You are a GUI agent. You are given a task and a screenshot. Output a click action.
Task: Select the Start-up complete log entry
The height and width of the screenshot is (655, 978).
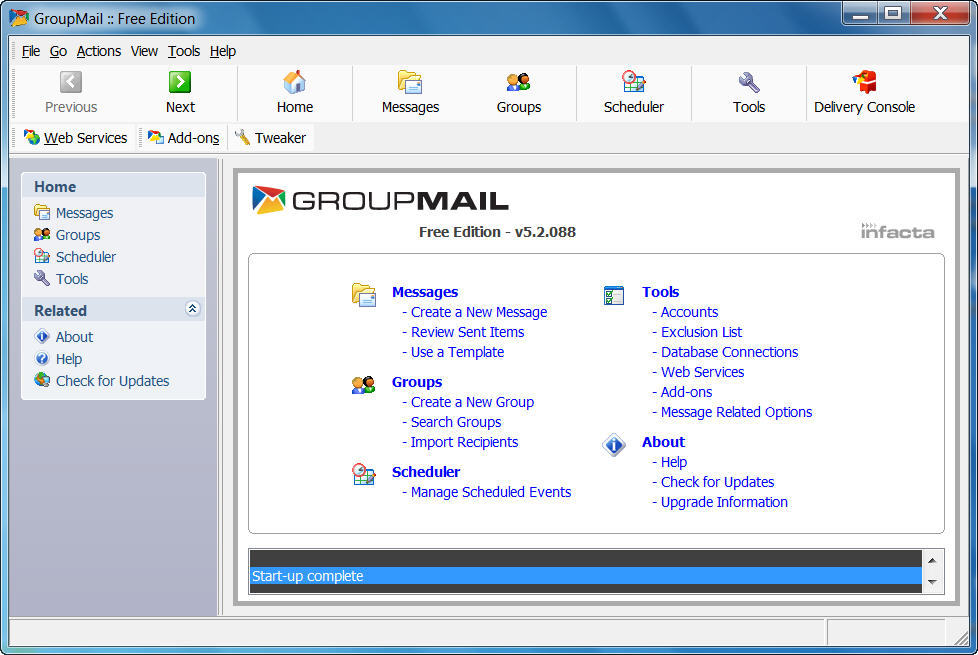[x=586, y=576]
